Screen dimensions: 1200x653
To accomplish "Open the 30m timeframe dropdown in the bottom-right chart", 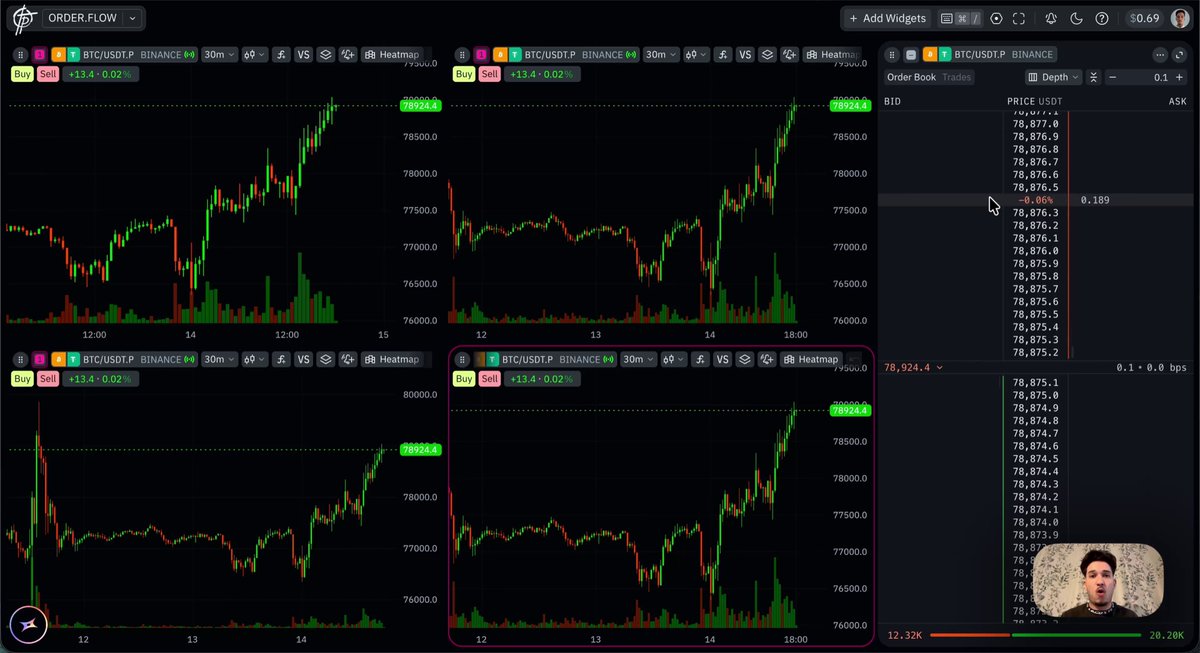I will (x=637, y=359).
